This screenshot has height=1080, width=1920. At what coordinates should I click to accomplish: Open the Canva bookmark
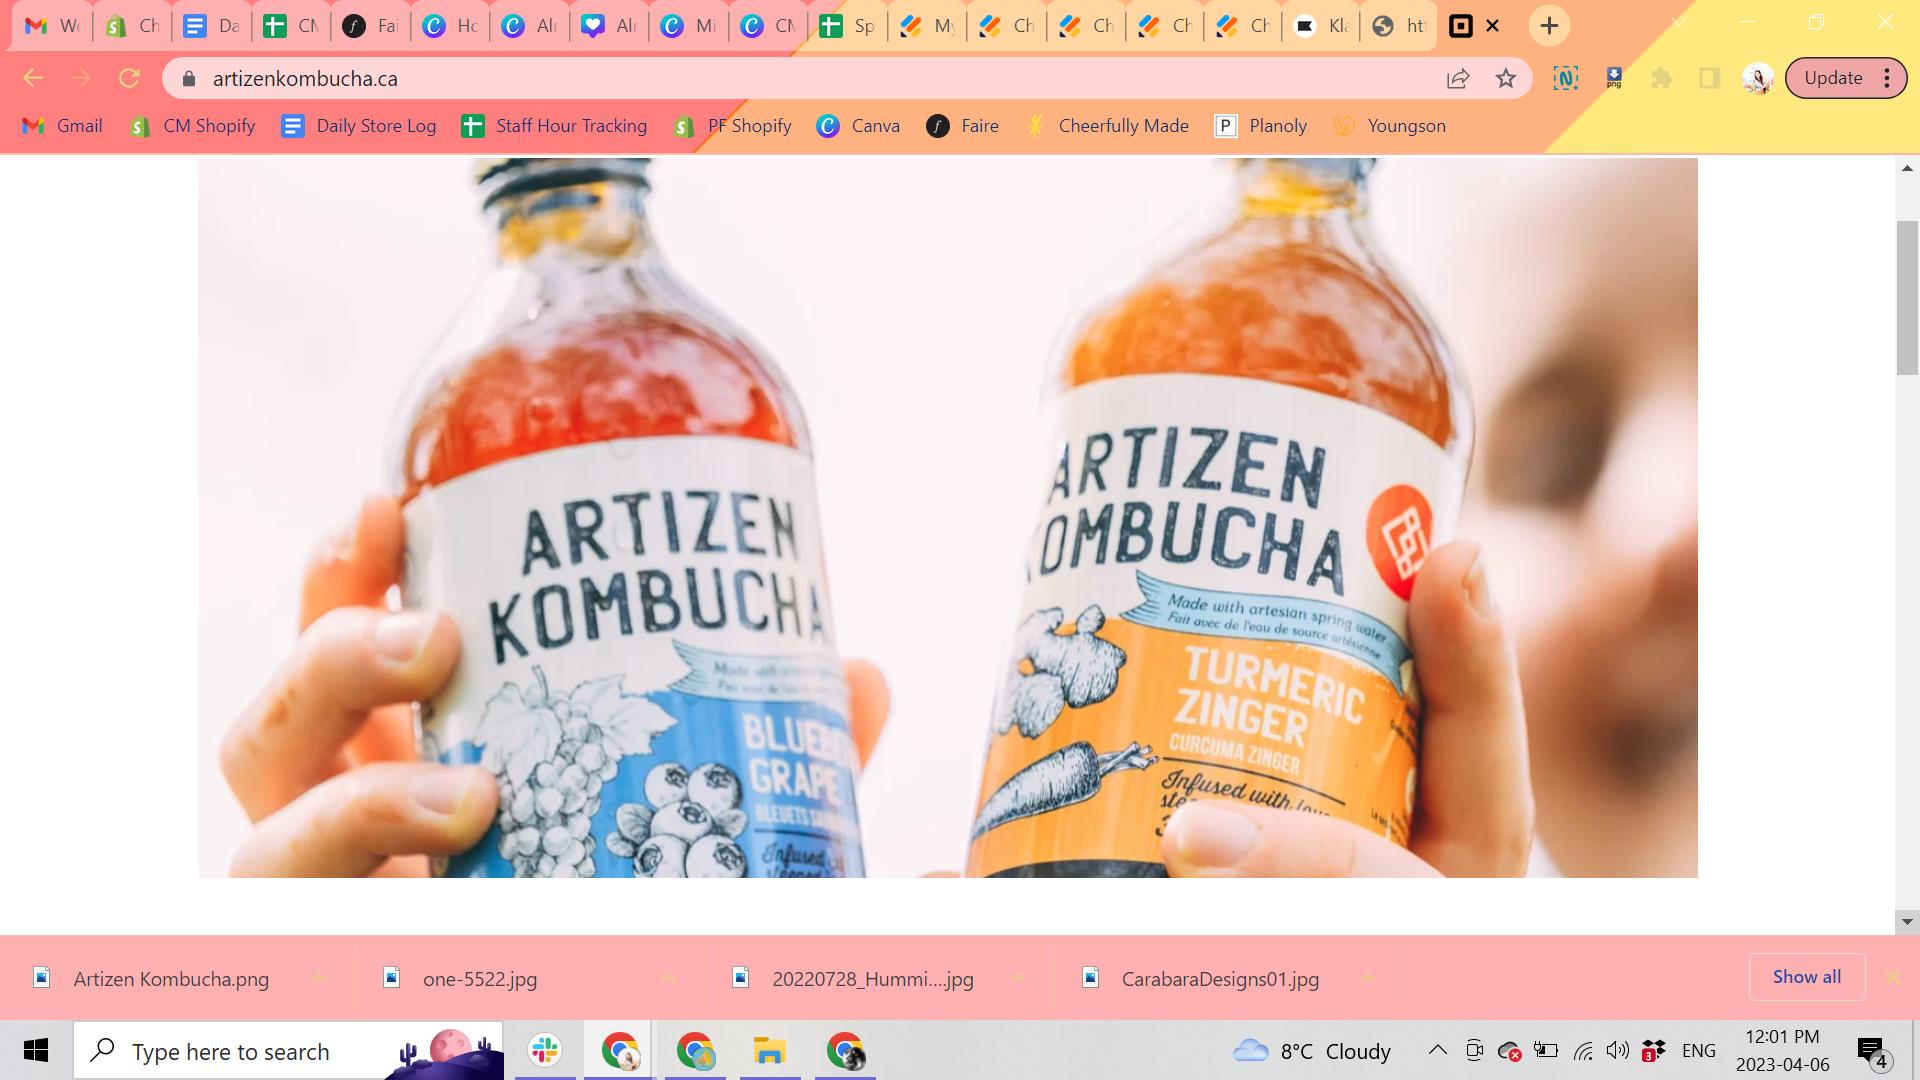tap(858, 126)
